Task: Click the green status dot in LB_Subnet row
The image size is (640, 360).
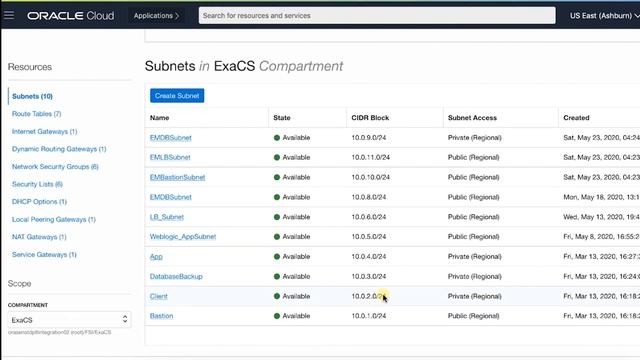Action: [277, 217]
